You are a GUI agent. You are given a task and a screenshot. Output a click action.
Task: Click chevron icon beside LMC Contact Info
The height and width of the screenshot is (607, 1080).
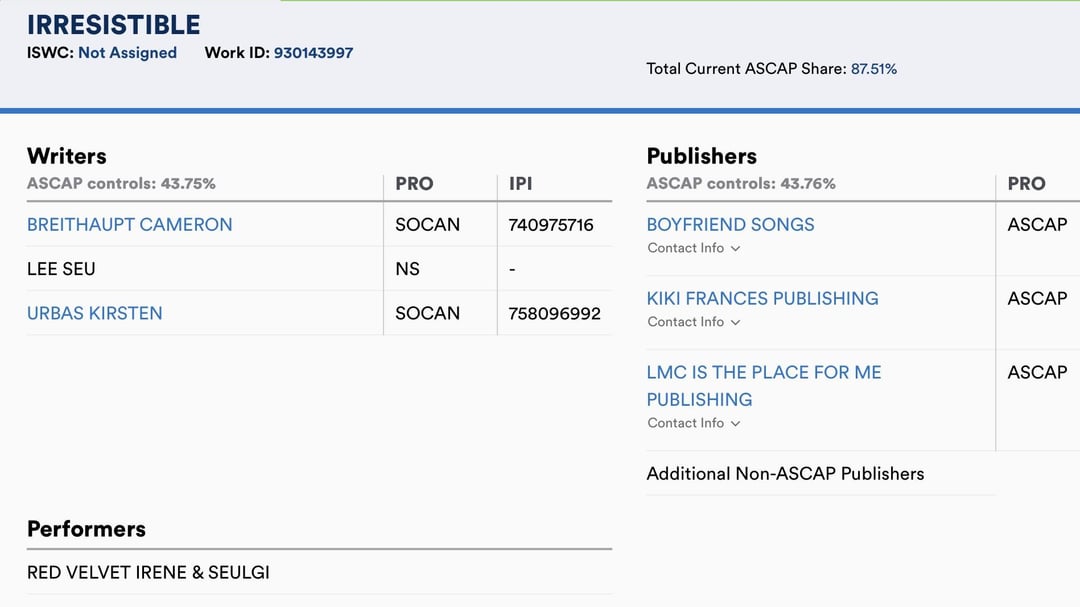point(736,424)
